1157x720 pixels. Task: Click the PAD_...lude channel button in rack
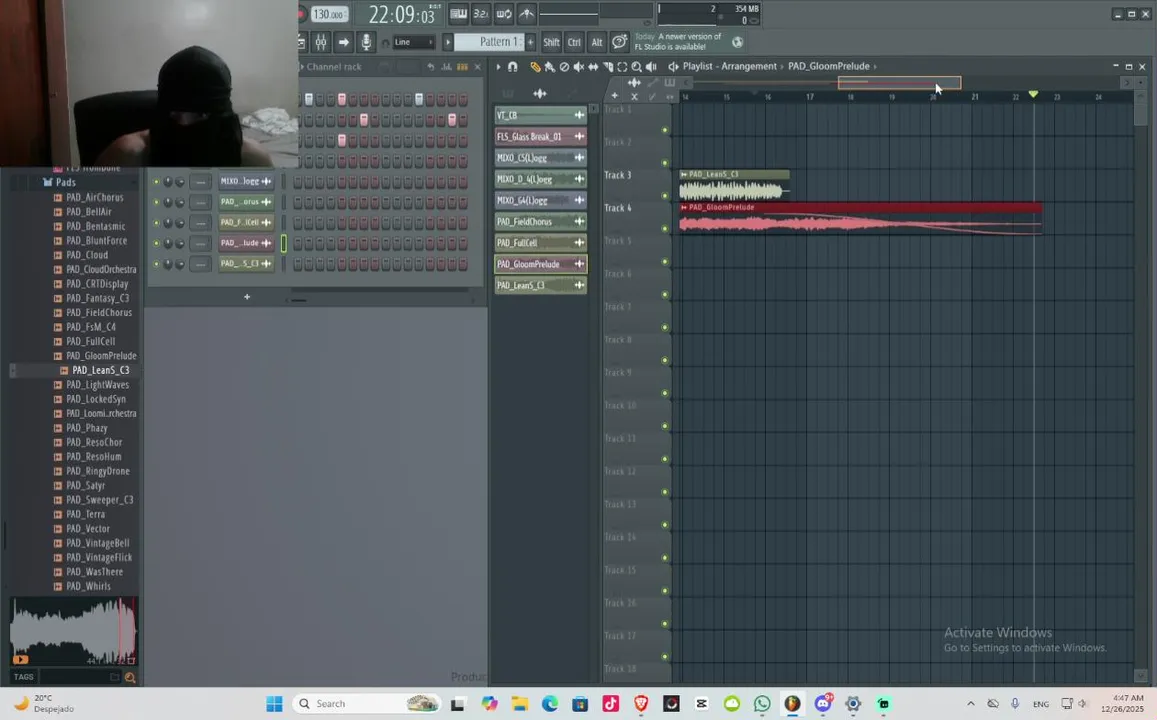tap(246, 243)
